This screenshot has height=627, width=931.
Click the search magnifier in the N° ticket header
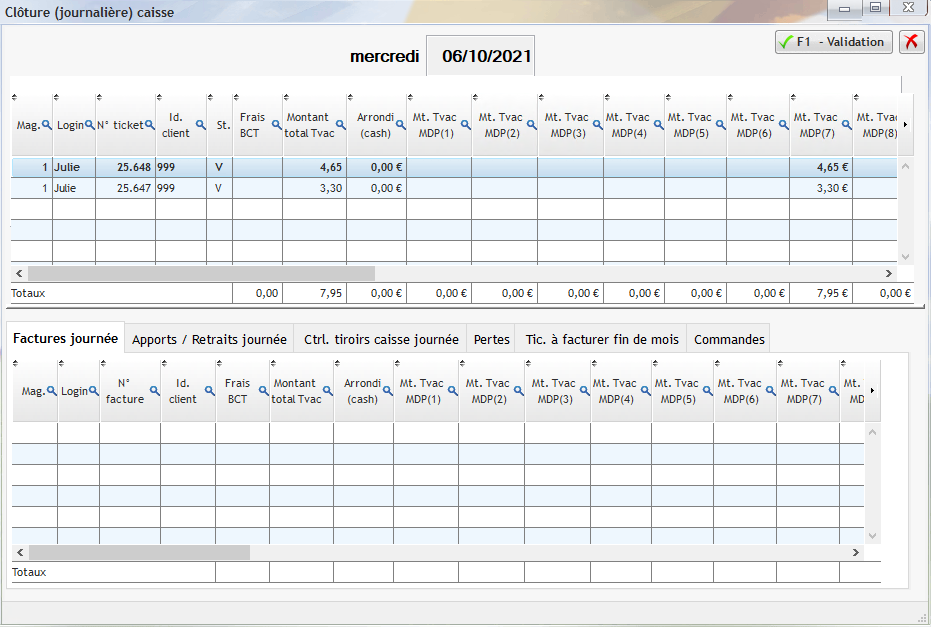(x=150, y=124)
